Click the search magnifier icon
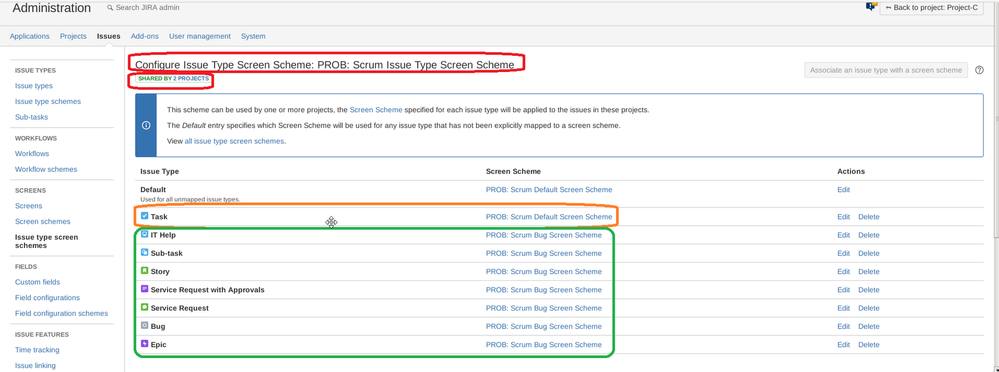The height and width of the screenshot is (372, 999). 110,8
